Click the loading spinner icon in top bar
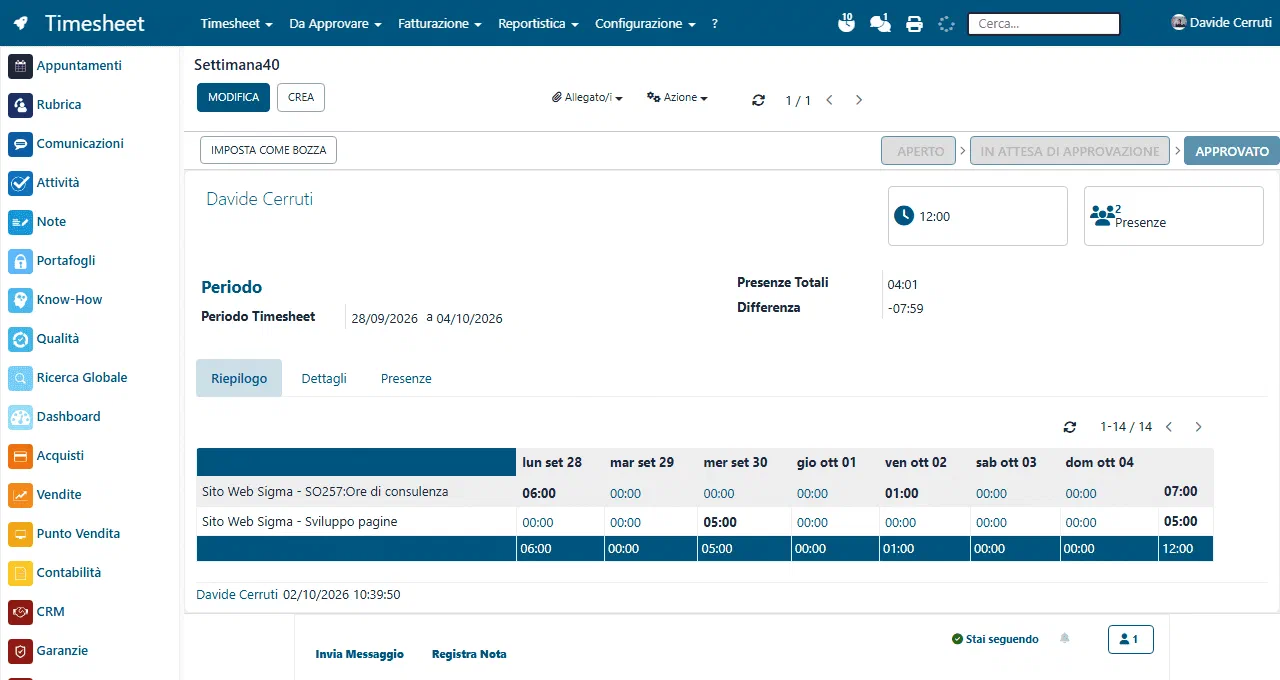Viewport: 1280px width, 680px height. (946, 24)
